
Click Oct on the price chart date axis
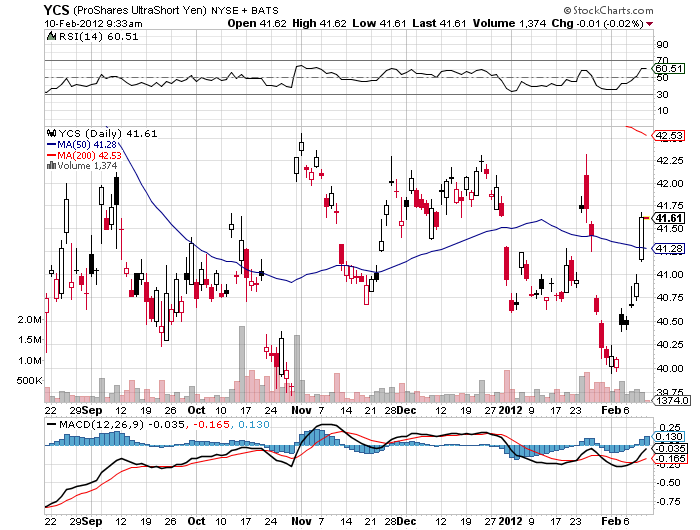coord(196,410)
